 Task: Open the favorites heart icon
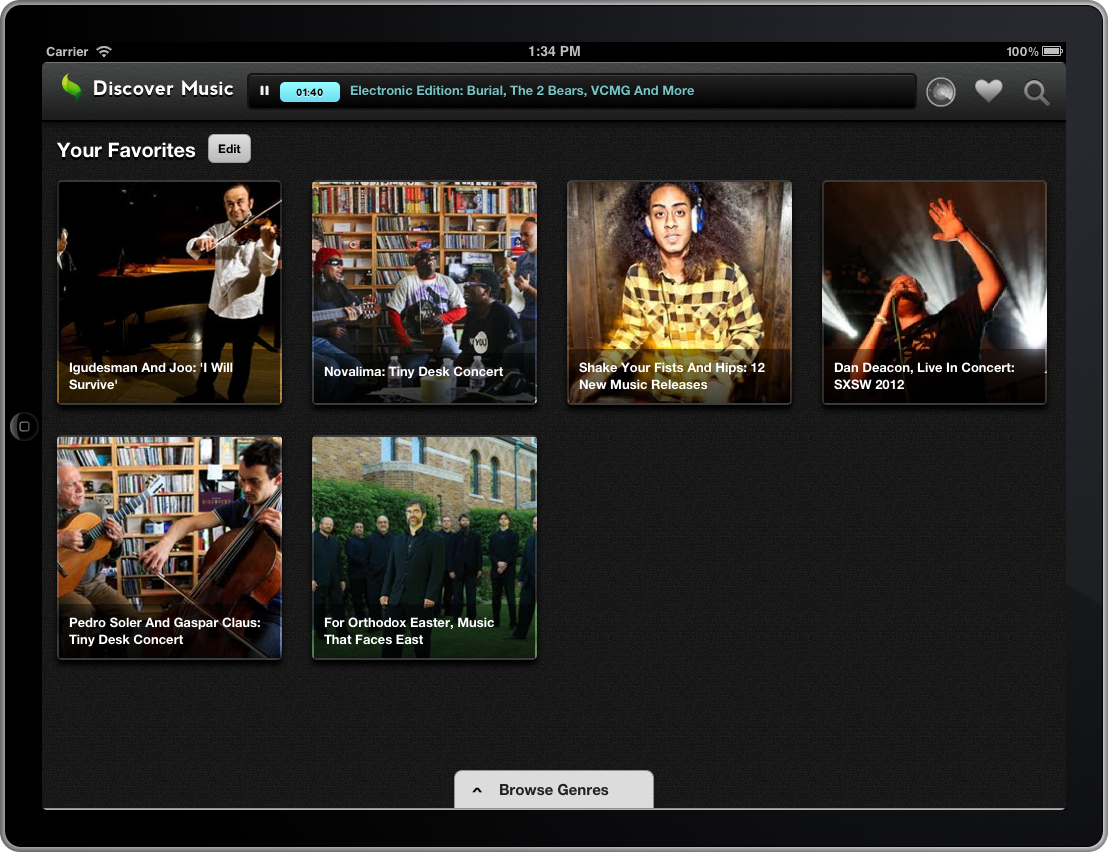tap(989, 91)
